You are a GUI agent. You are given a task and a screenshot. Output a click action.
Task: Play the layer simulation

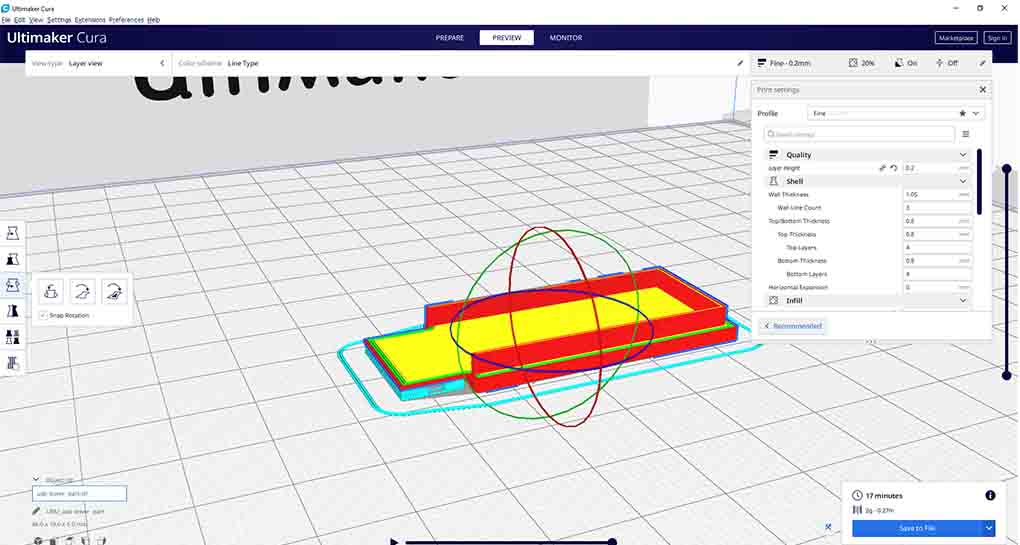(x=394, y=541)
